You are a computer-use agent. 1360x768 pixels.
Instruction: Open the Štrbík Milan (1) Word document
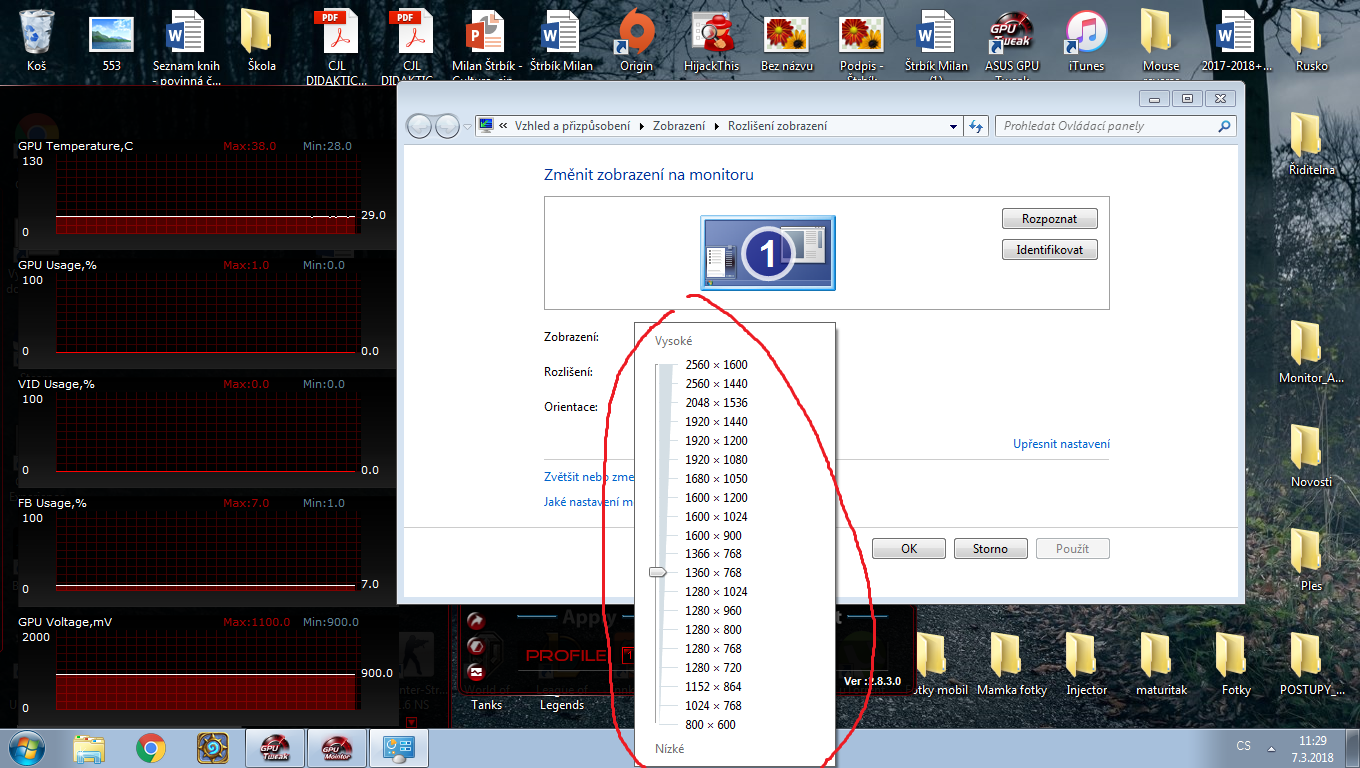click(936, 44)
